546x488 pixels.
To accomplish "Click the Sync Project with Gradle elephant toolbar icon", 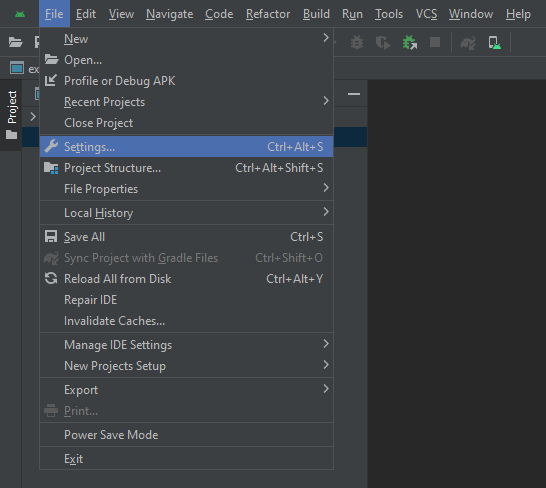I will 468,43.
